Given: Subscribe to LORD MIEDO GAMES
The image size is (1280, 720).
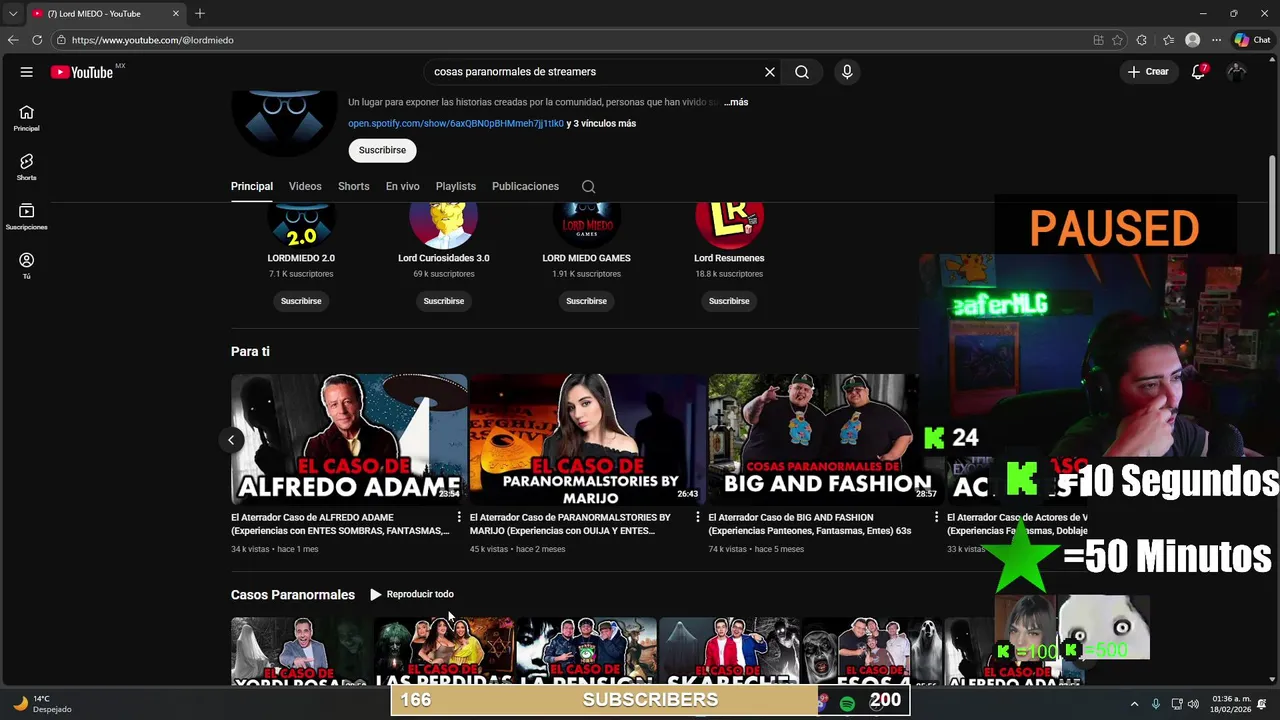Looking at the screenshot, I should pyautogui.click(x=586, y=301).
